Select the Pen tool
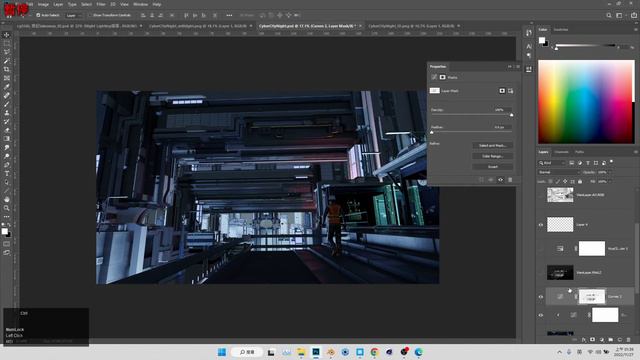 click(7, 165)
